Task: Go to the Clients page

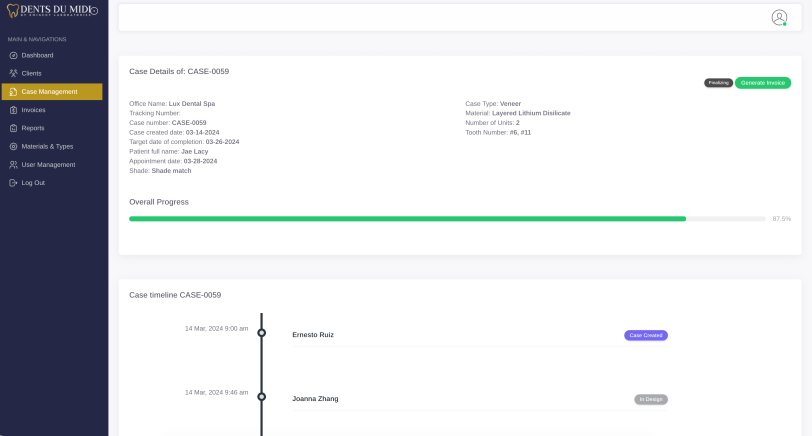Action: [x=52, y=74]
